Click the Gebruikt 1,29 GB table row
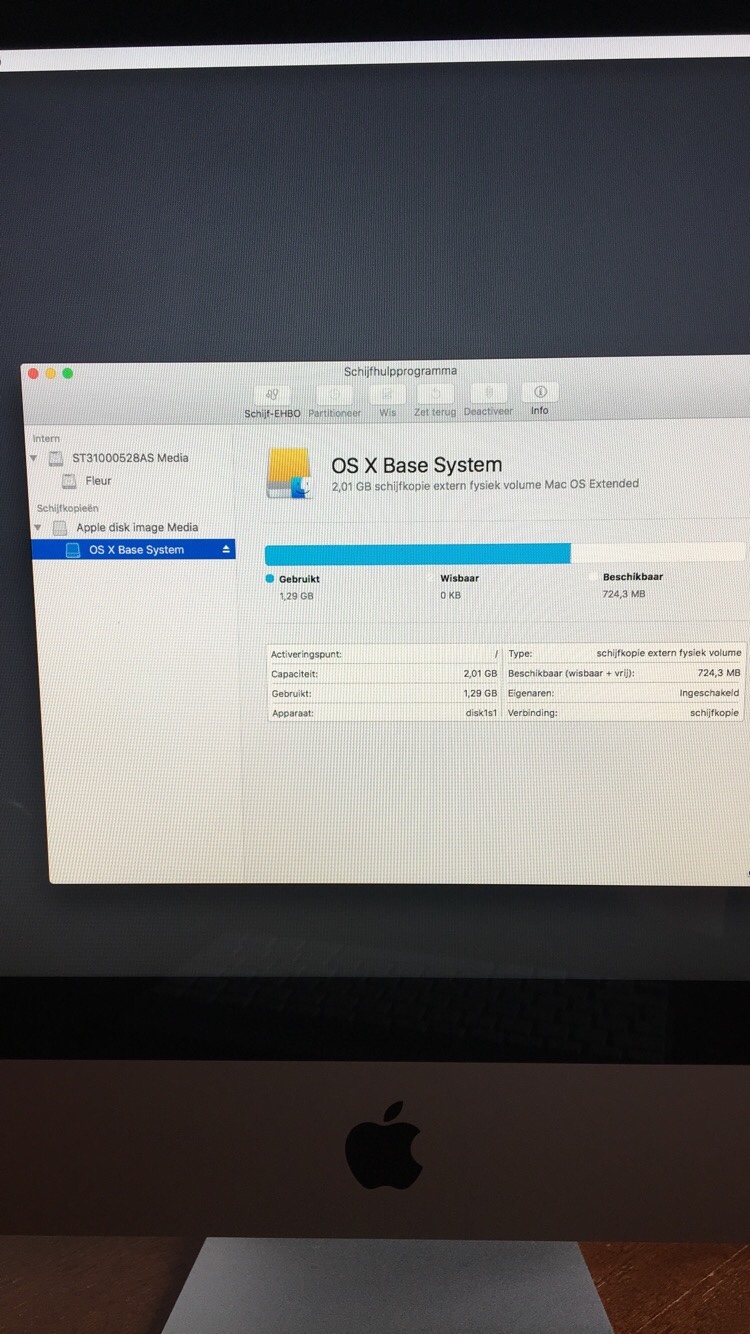Image resolution: width=750 pixels, height=1334 pixels. pos(384,693)
